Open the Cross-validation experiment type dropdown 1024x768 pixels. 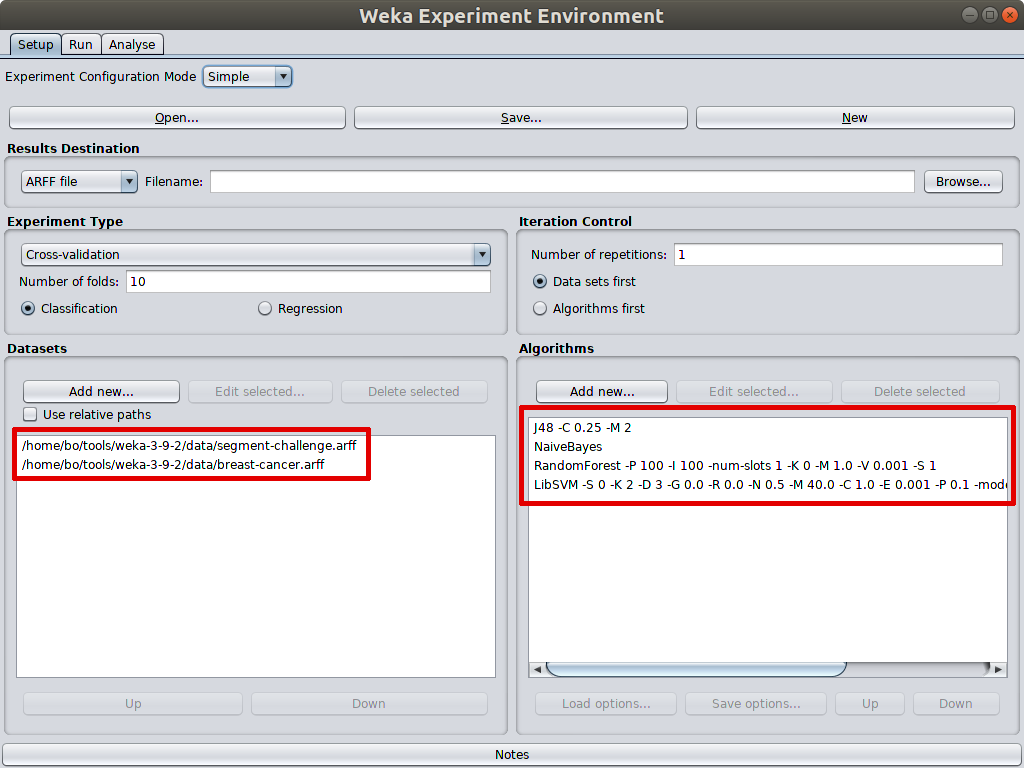tap(255, 255)
